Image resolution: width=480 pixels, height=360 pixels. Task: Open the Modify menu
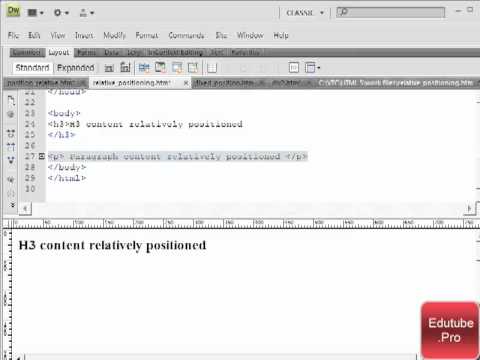114,35
